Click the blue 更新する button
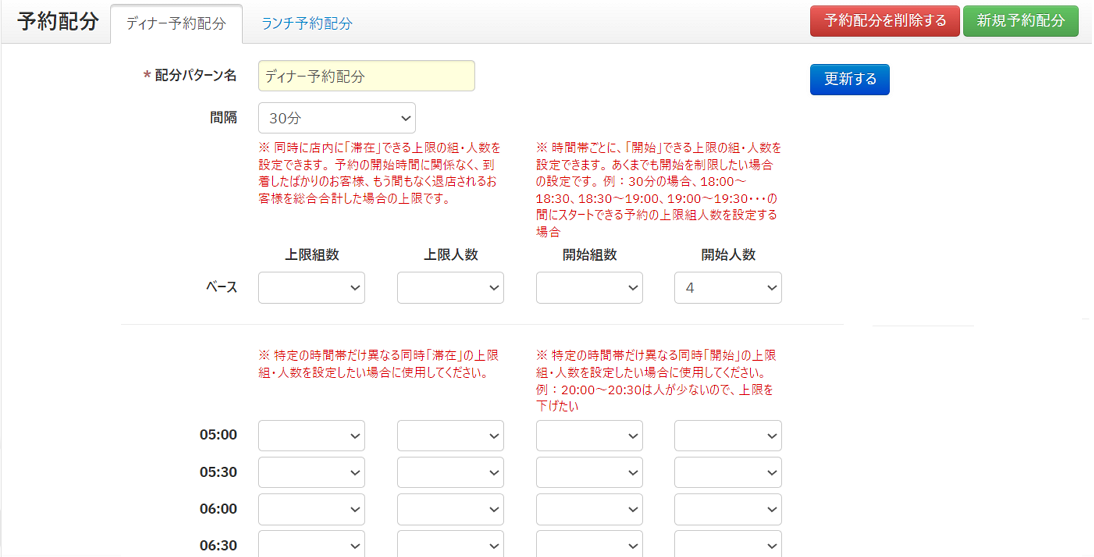This screenshot has width=1094, height=557. point(849,79)
